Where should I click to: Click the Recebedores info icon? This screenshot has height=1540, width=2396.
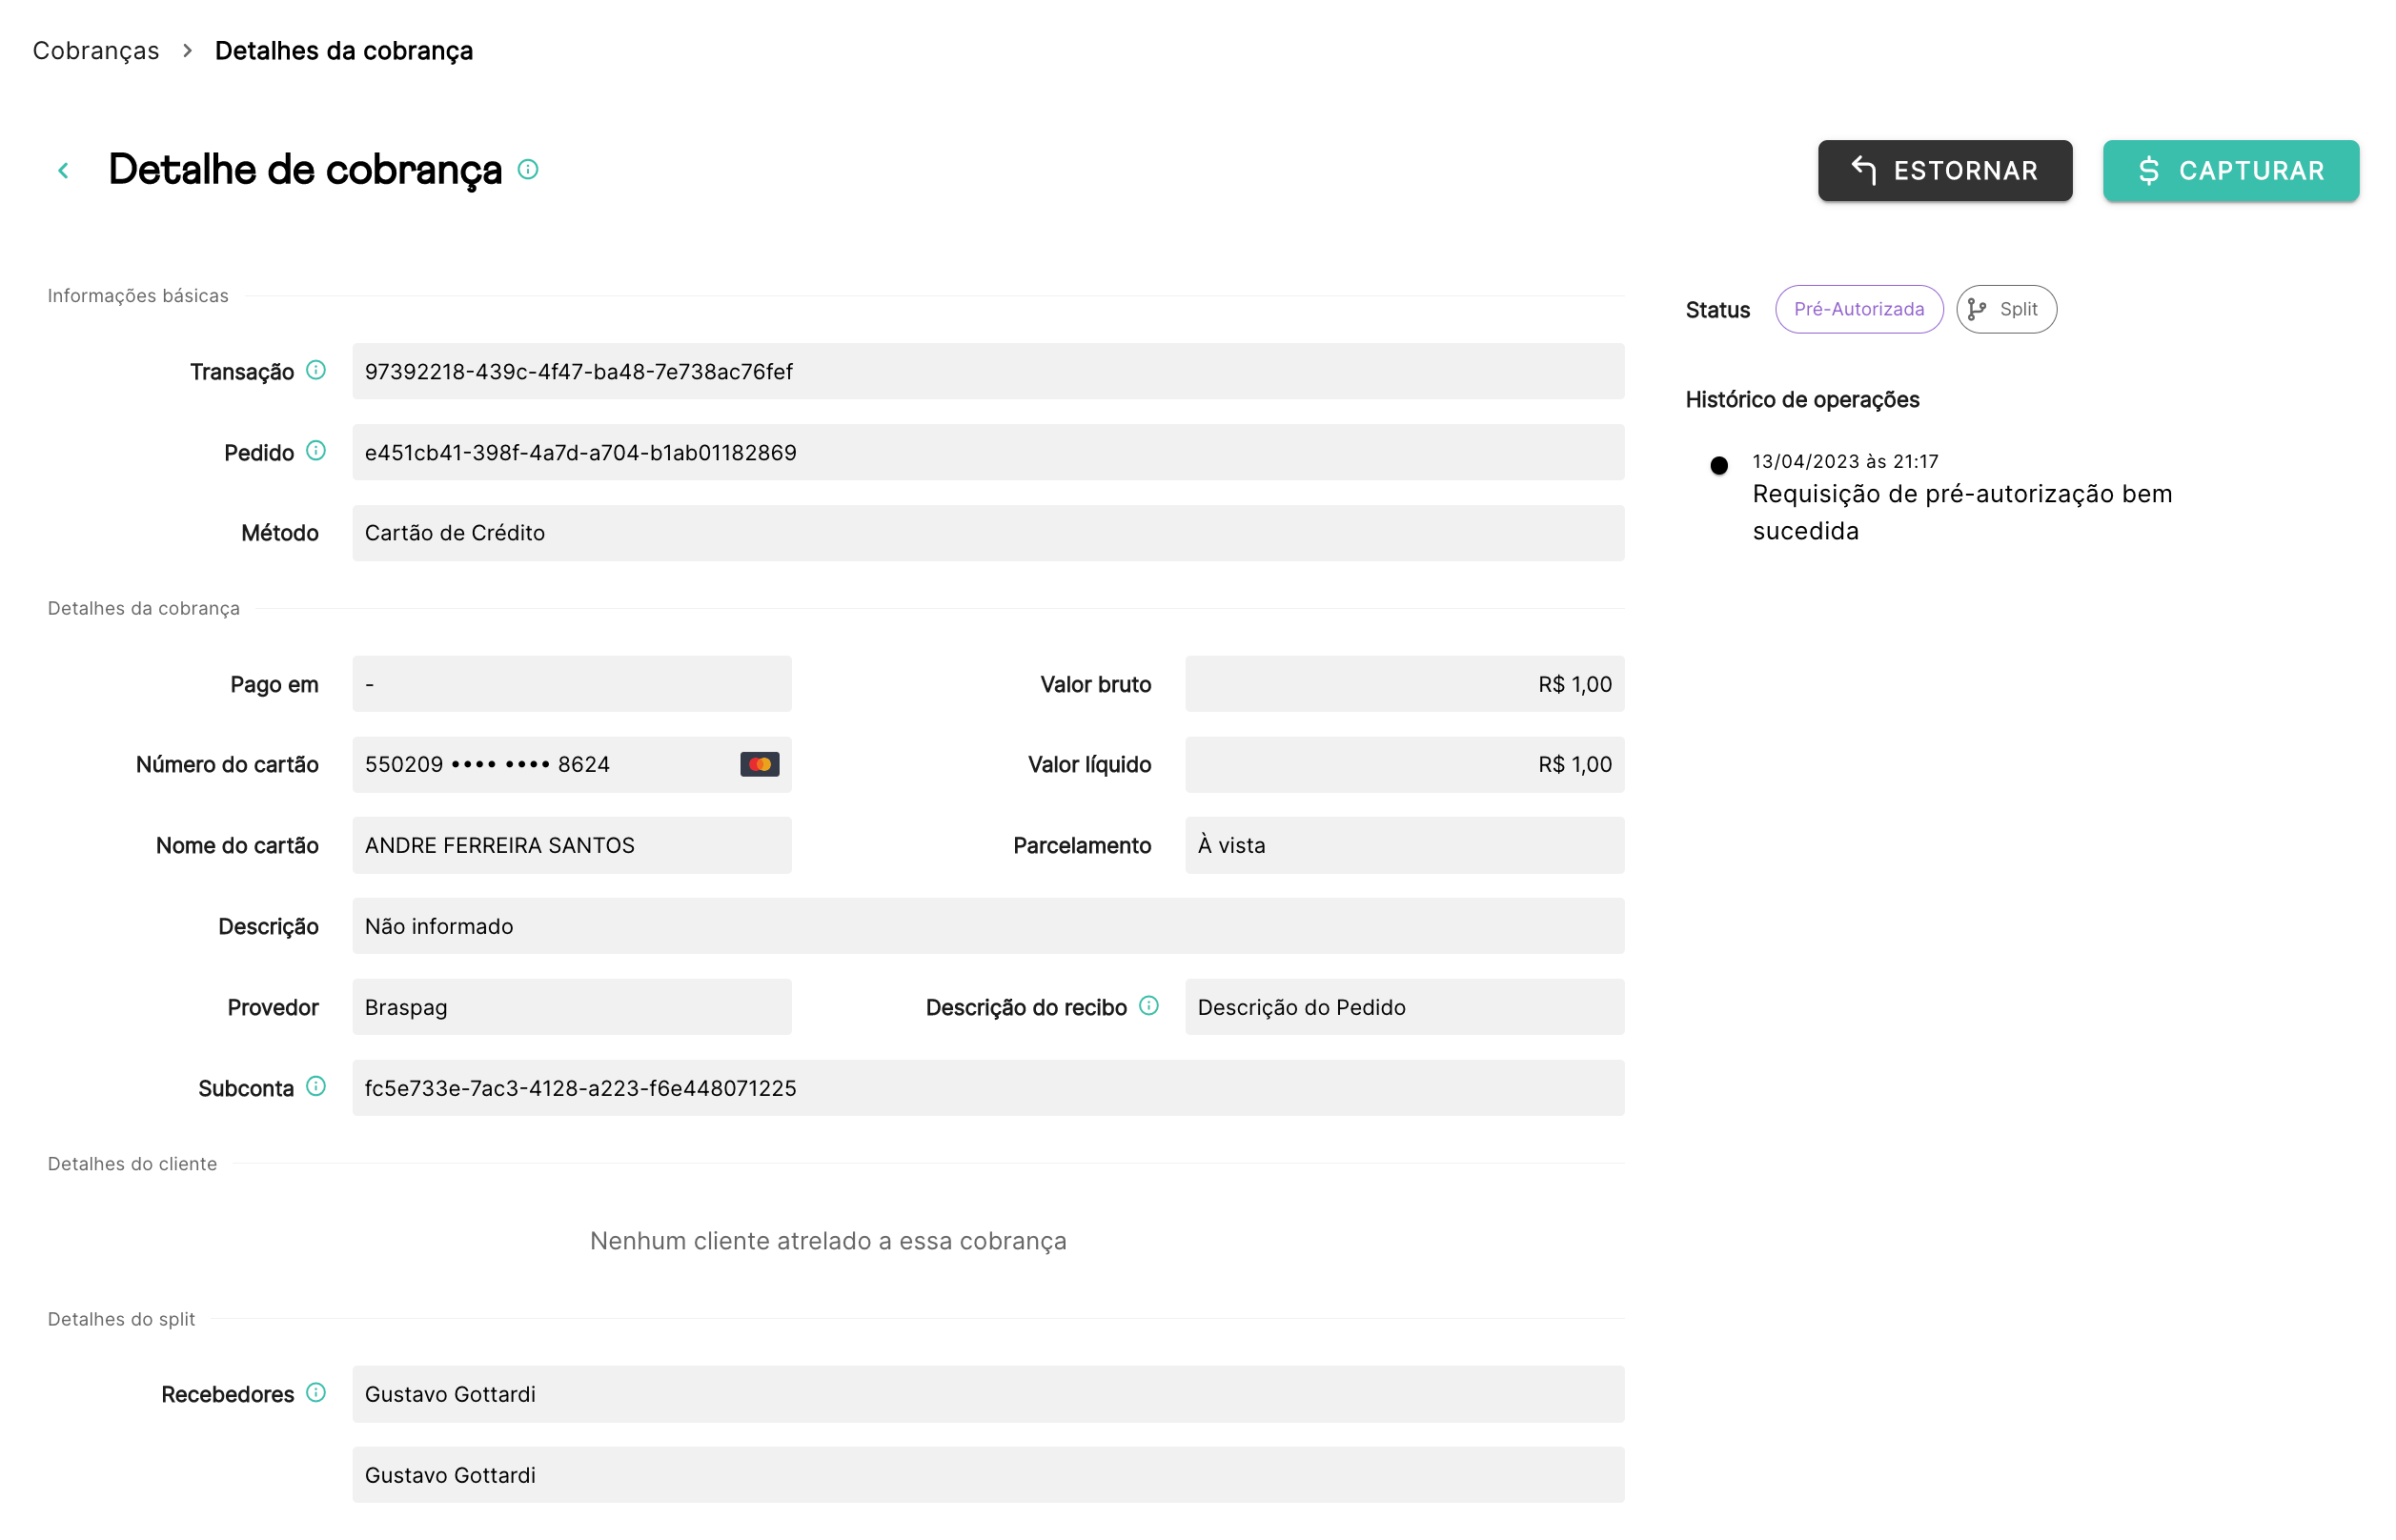tap(316, 1392)
